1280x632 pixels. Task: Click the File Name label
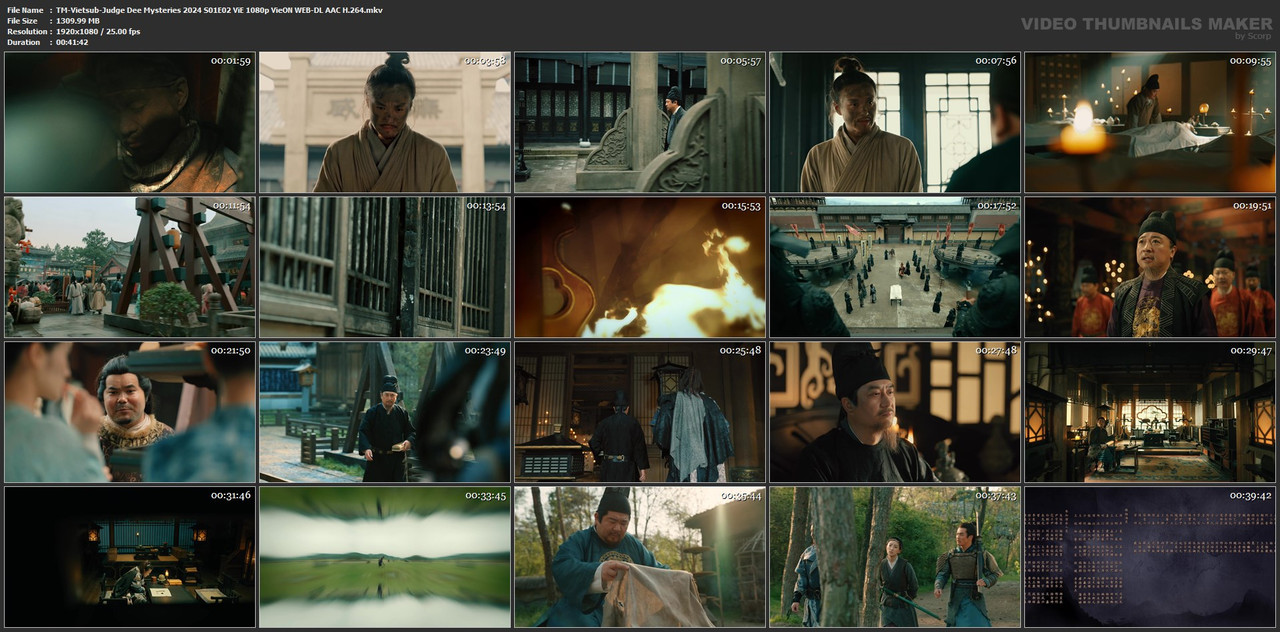[24, 10]
